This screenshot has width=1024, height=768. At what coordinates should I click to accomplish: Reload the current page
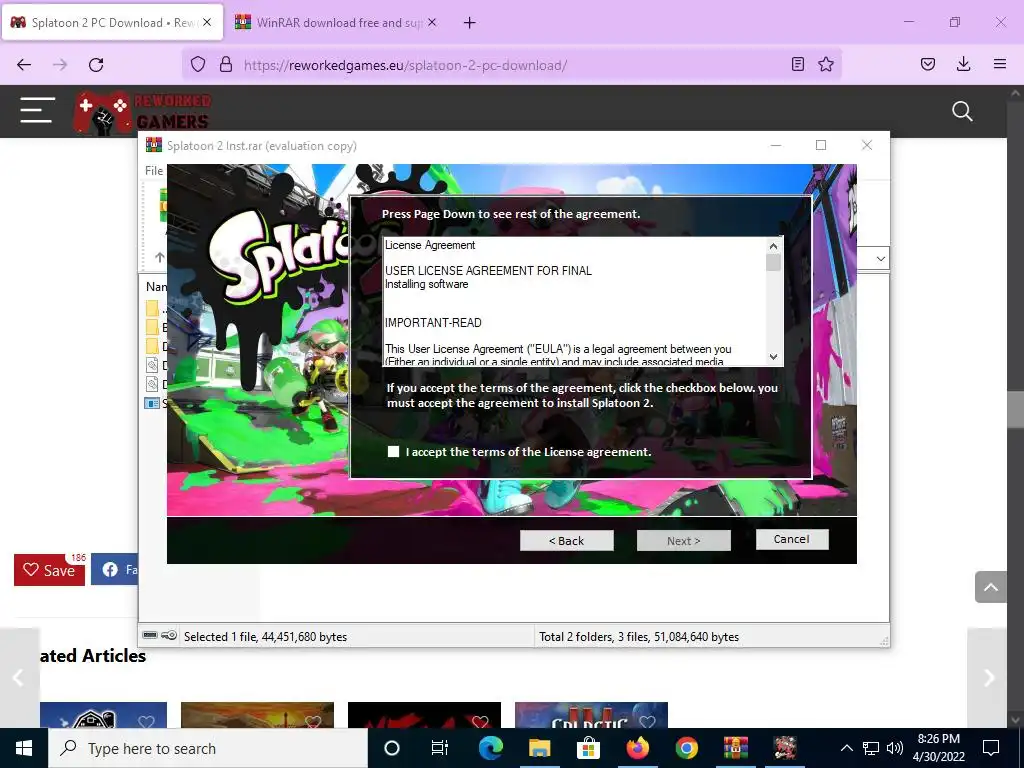tap(96, 65)
